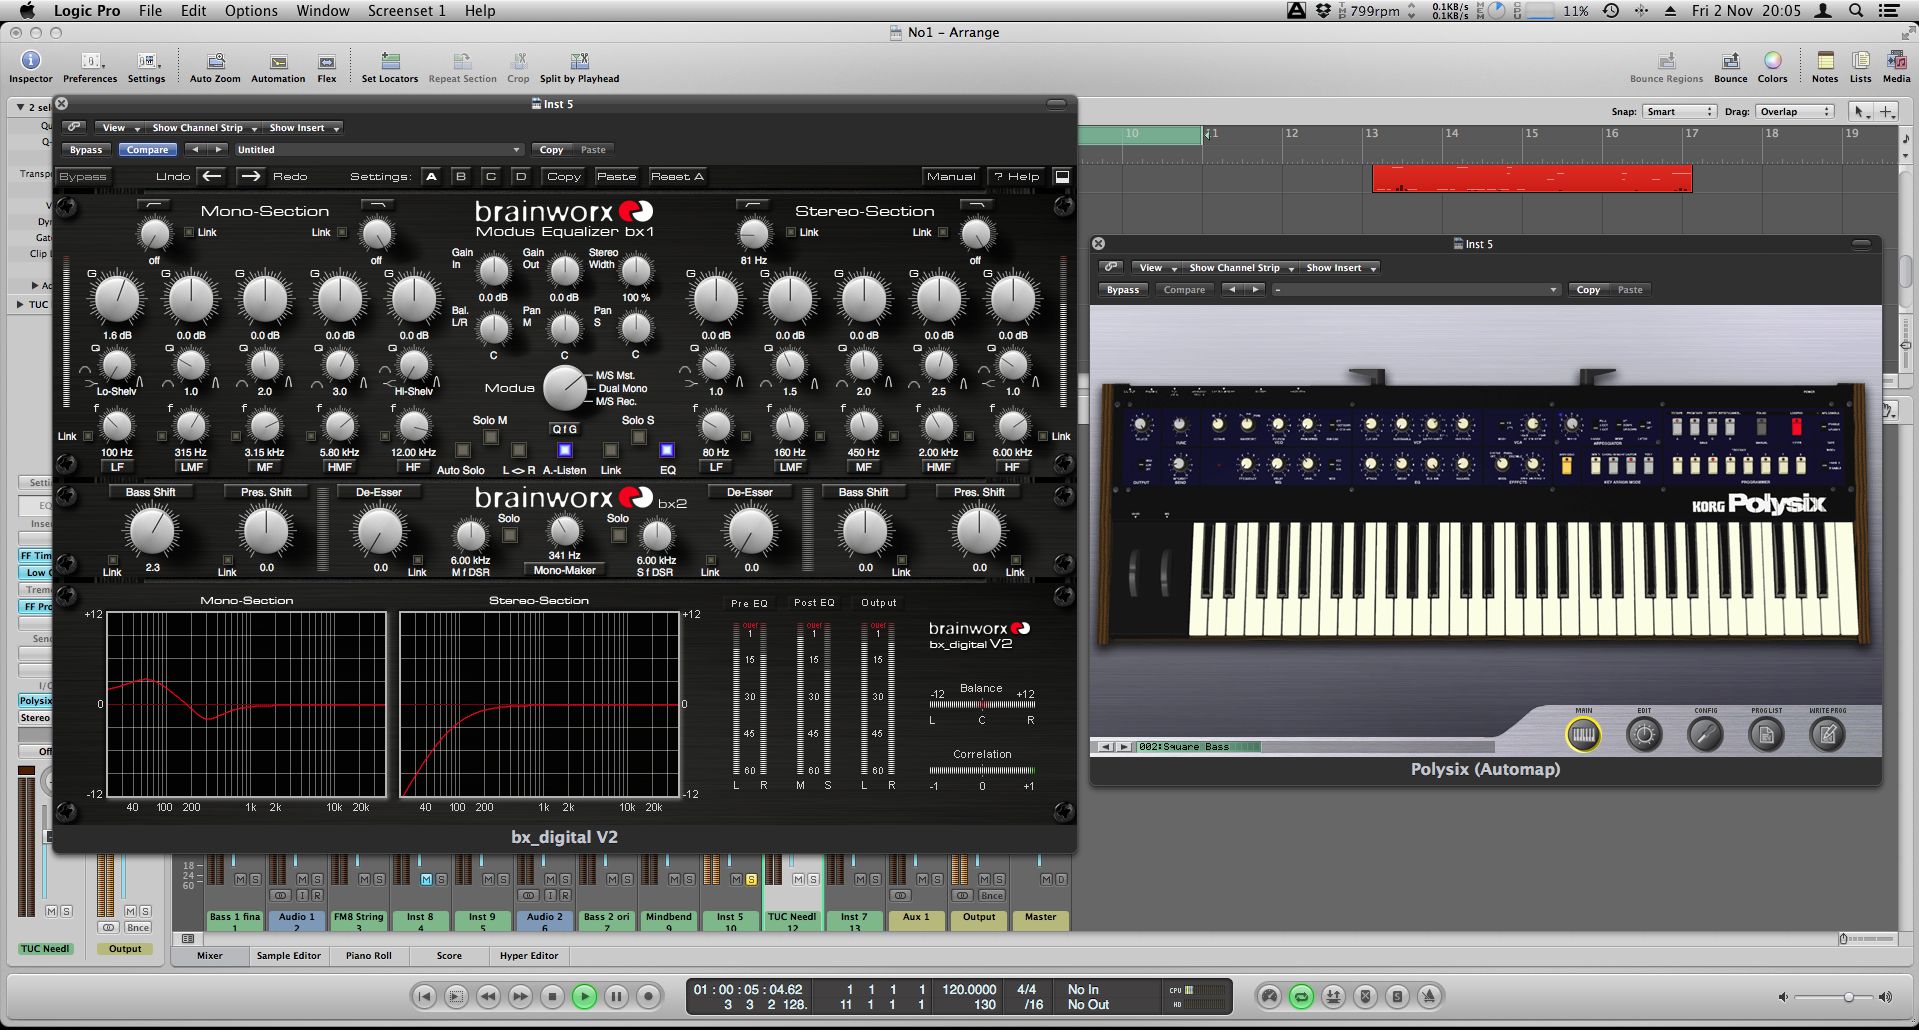Open the Polysix PROG LIST page
1919x1030 pixels.
1766,735
